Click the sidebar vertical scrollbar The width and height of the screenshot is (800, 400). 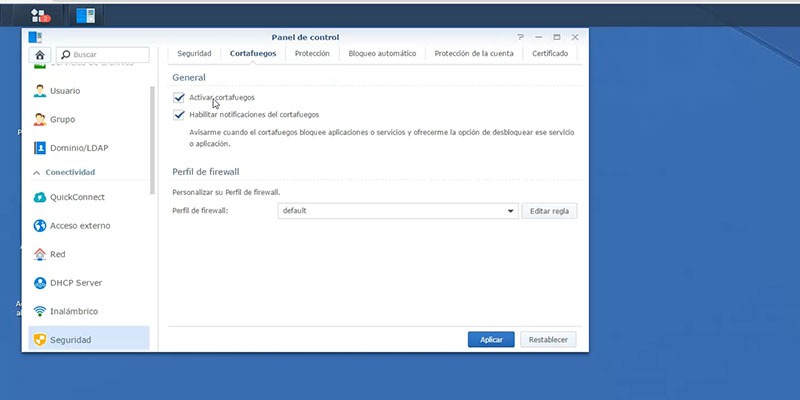coord(152,140)
